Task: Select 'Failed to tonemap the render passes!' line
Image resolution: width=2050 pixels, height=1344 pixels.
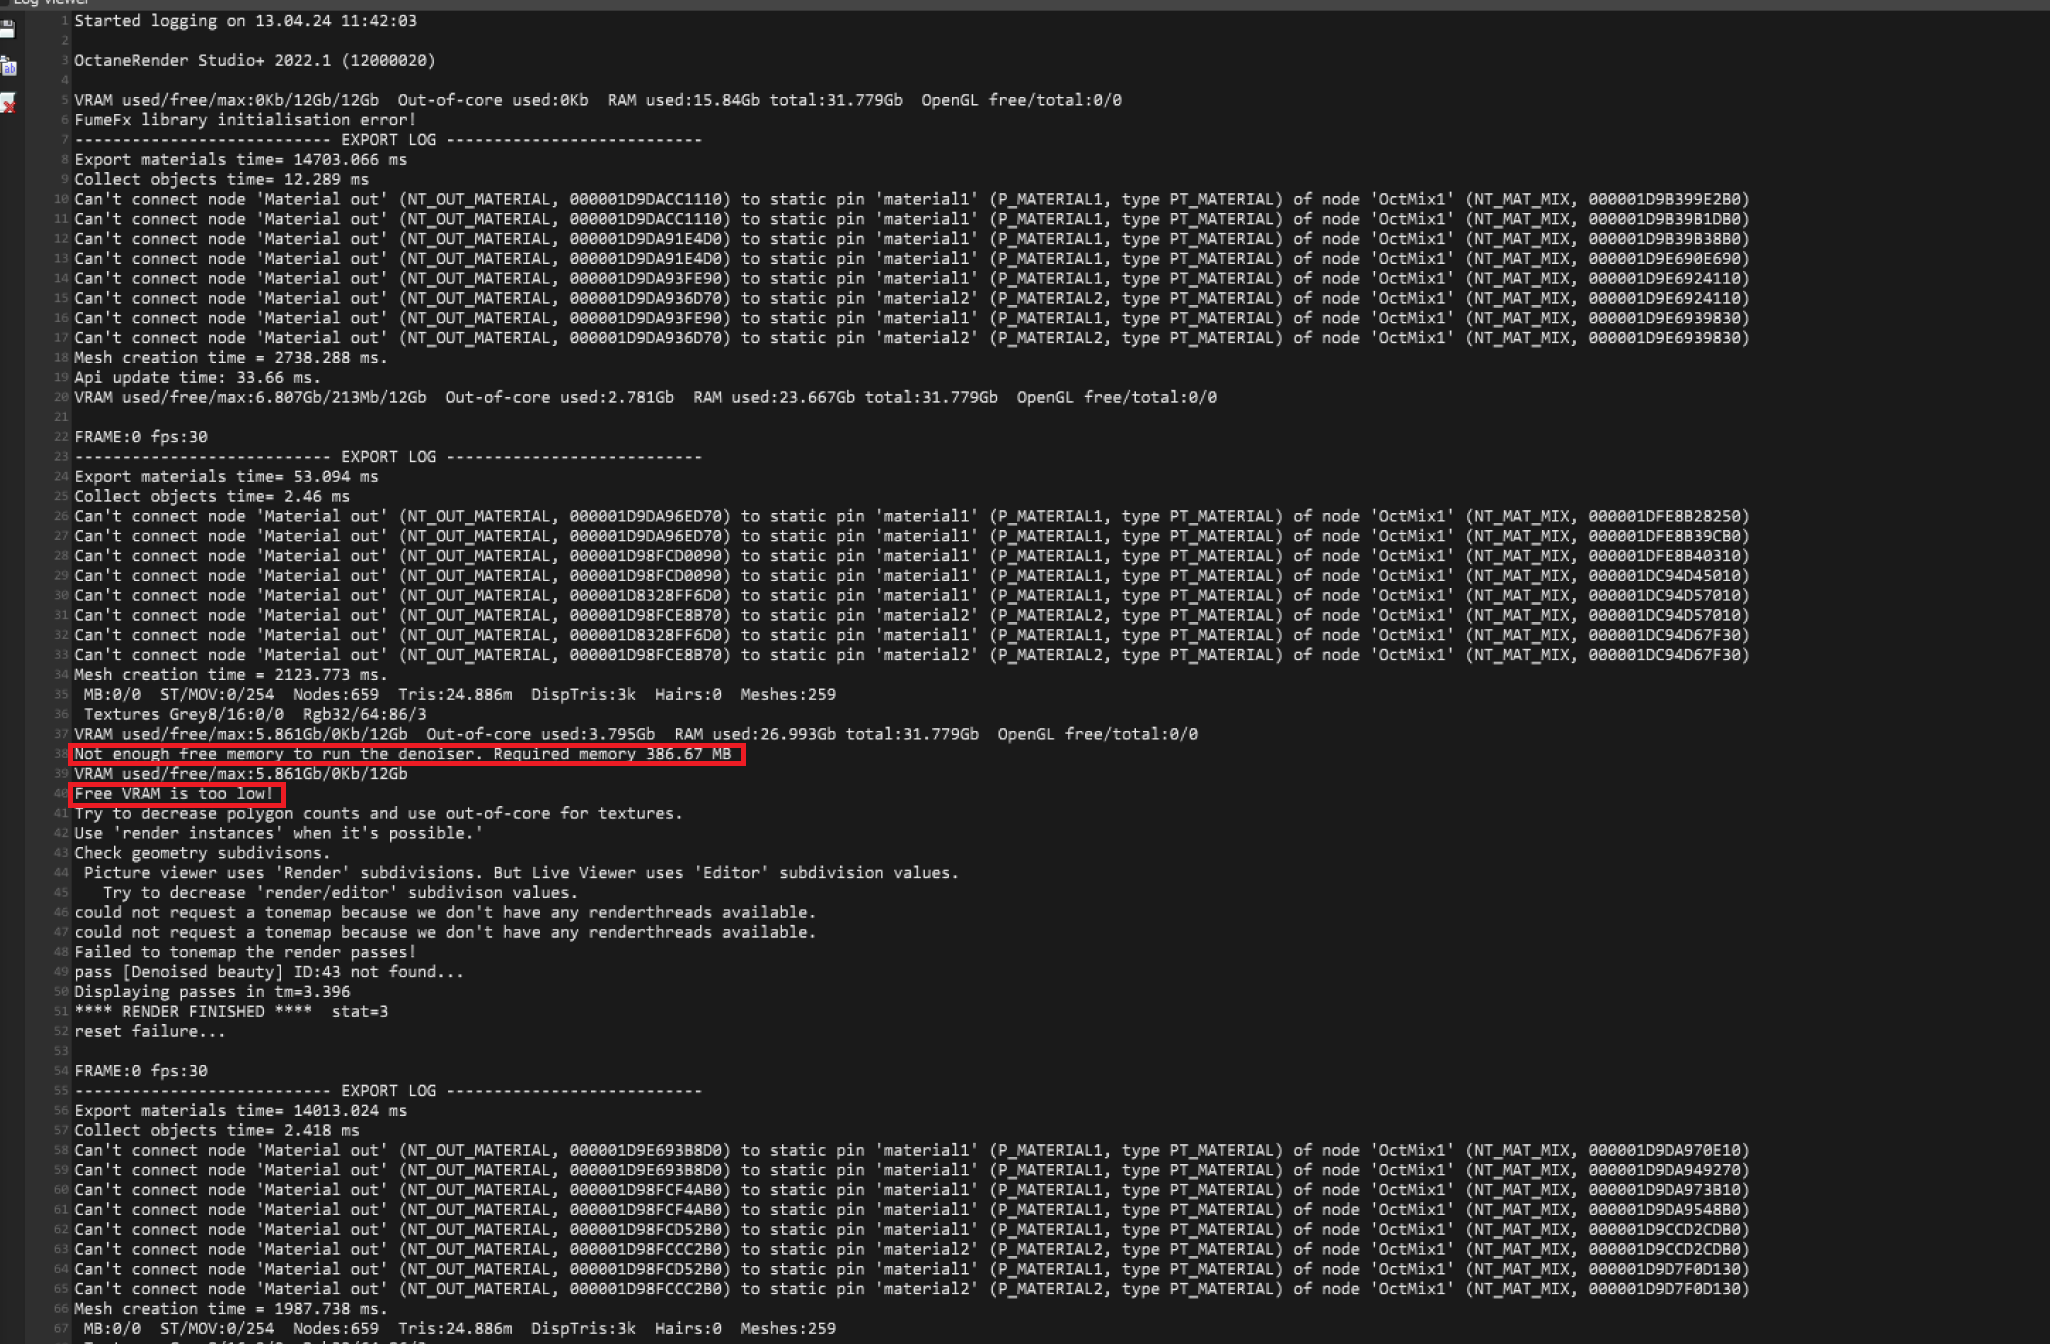Action: 245,953
